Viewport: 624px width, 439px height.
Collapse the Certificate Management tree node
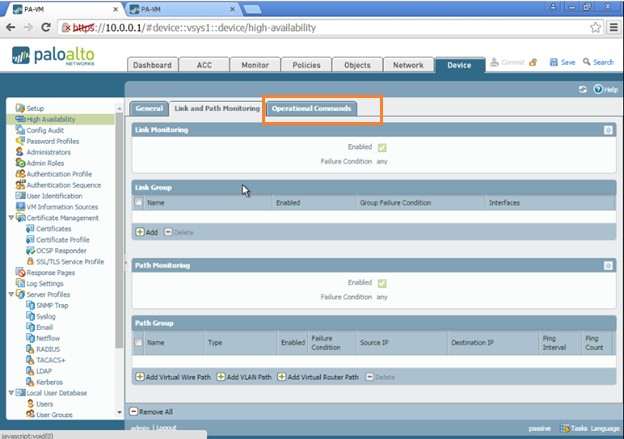(x=10, y=218)
